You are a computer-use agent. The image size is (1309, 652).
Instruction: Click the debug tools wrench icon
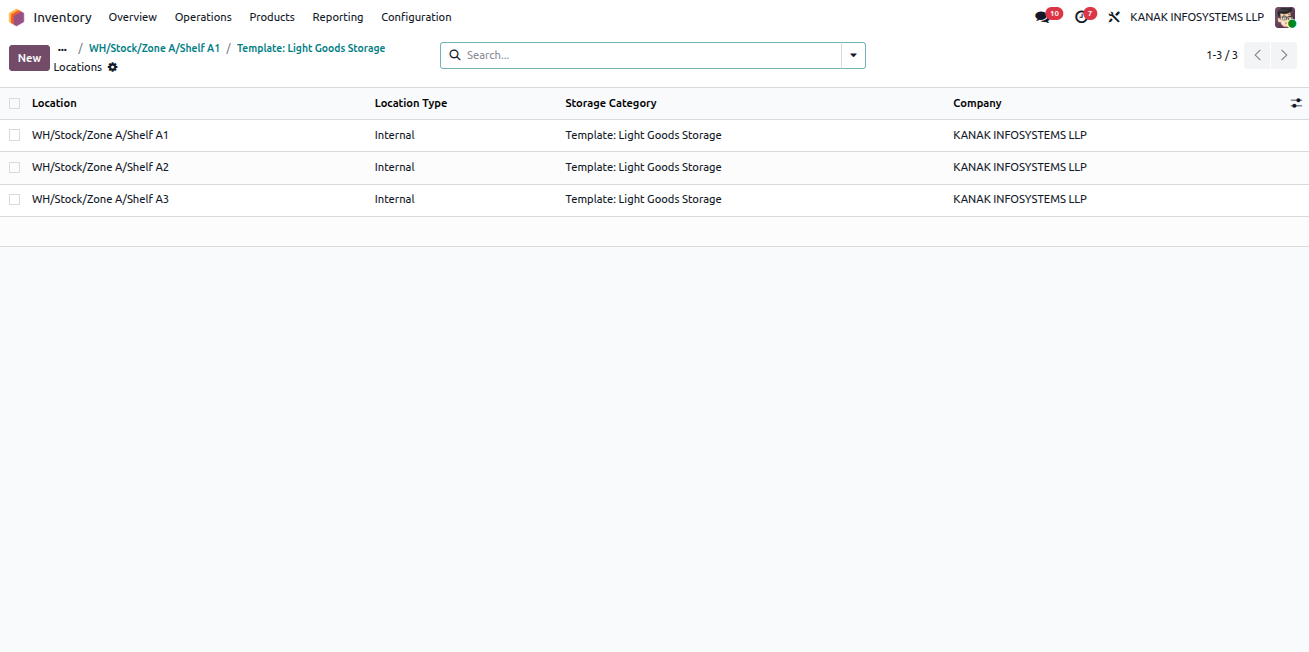click(x=1114, y=17)
